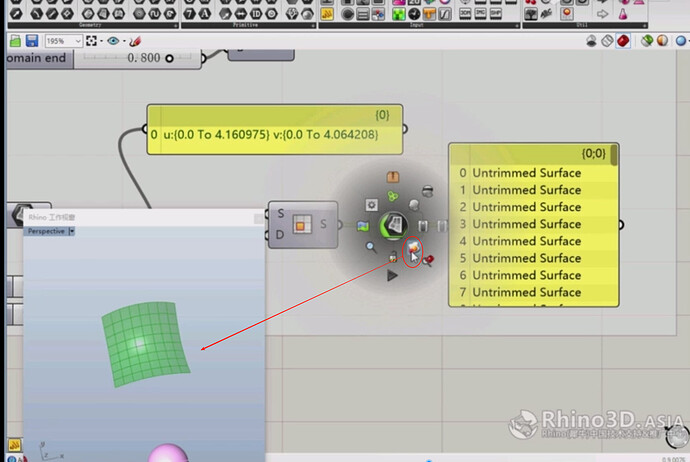
Task: Click the Isotrim S input grip
Action: 267,214
